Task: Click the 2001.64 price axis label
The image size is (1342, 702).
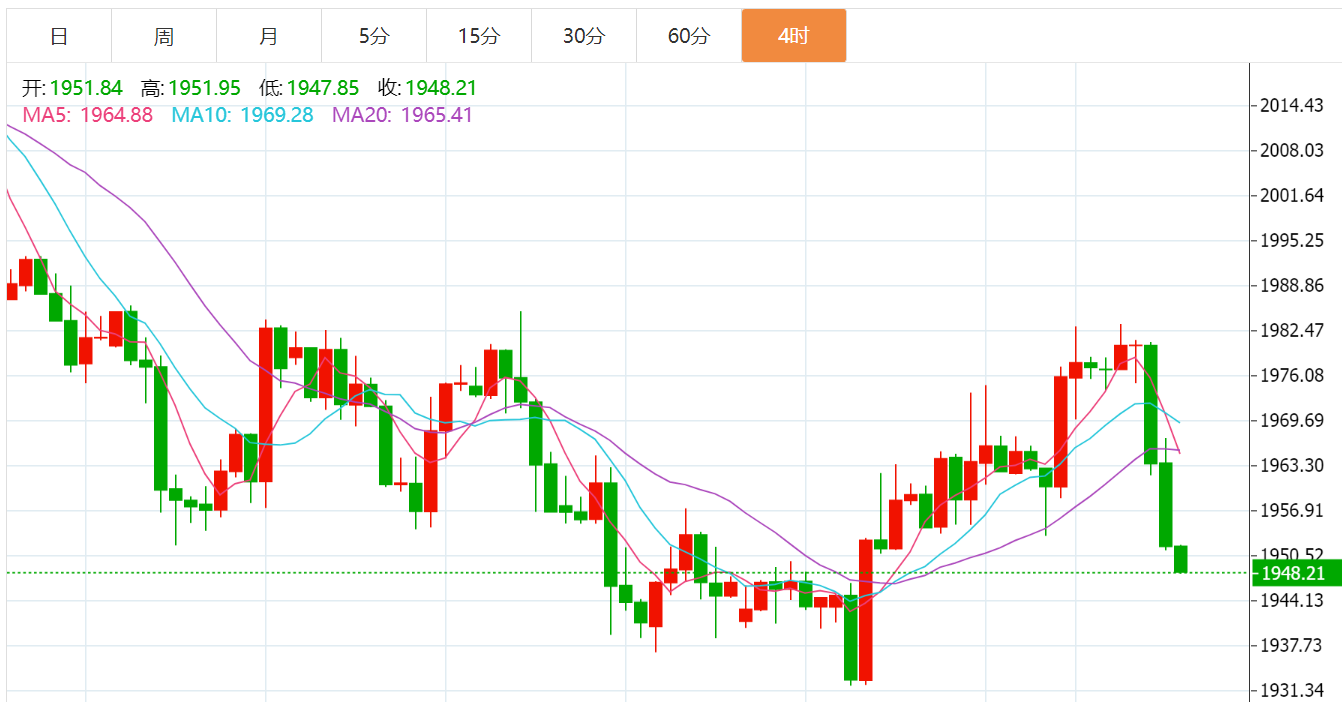Action: click(x=1294, y=195)
